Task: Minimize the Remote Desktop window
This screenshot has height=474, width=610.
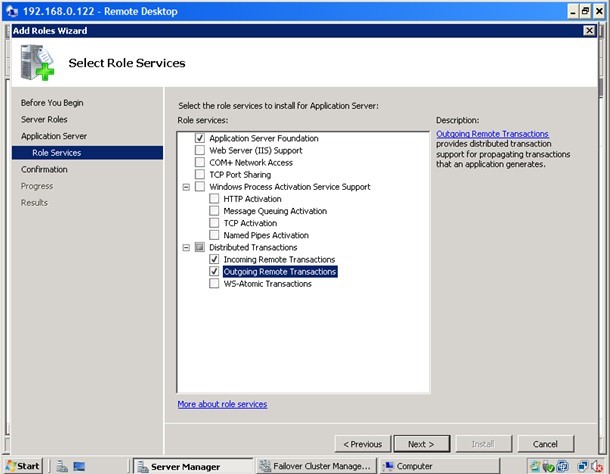Action: tap(573, 11)
